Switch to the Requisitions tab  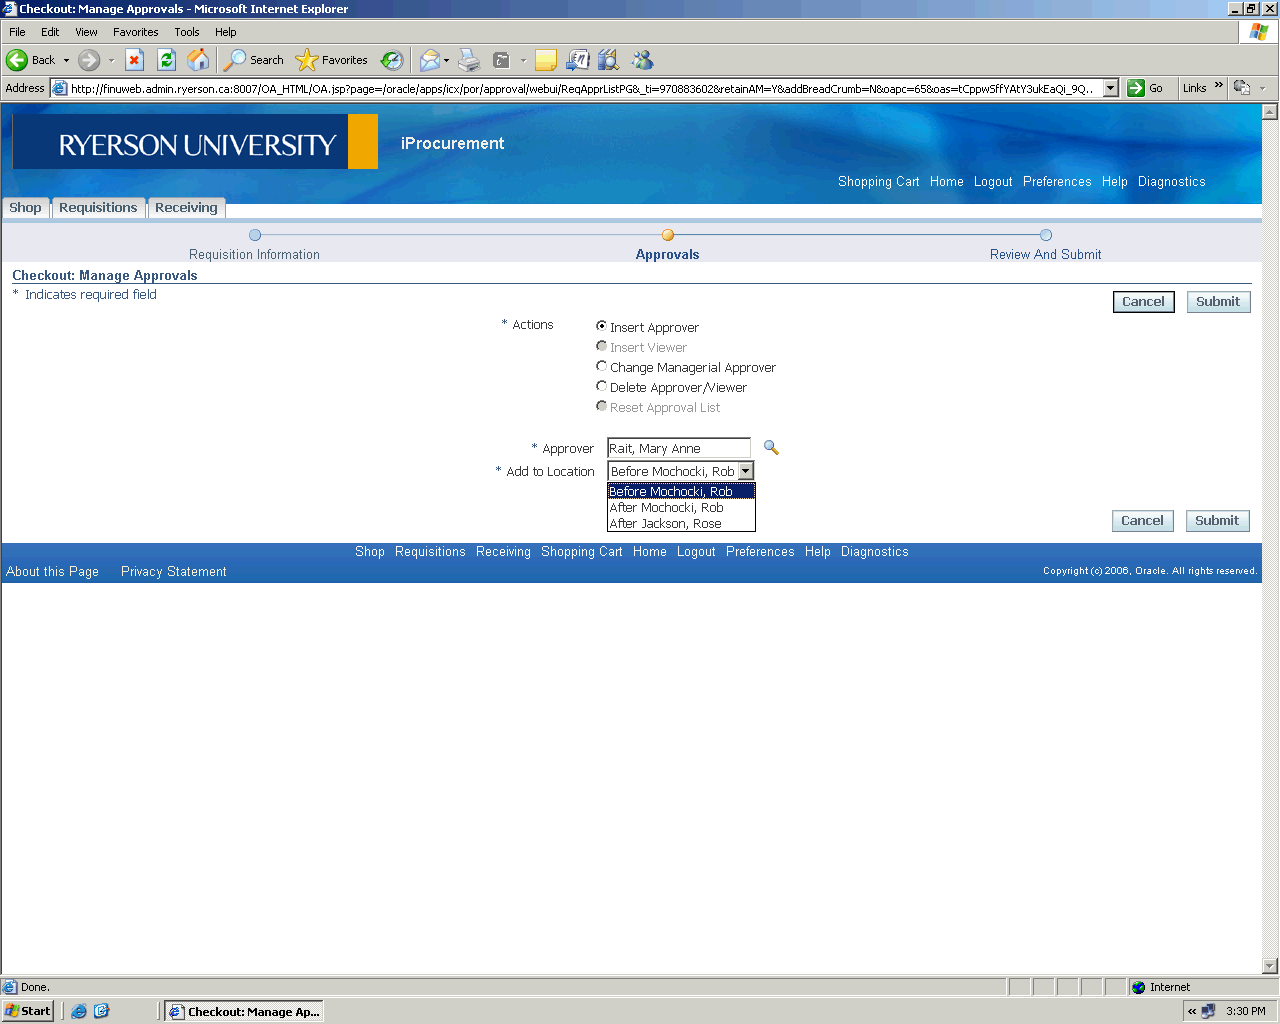tap(98, 208)
